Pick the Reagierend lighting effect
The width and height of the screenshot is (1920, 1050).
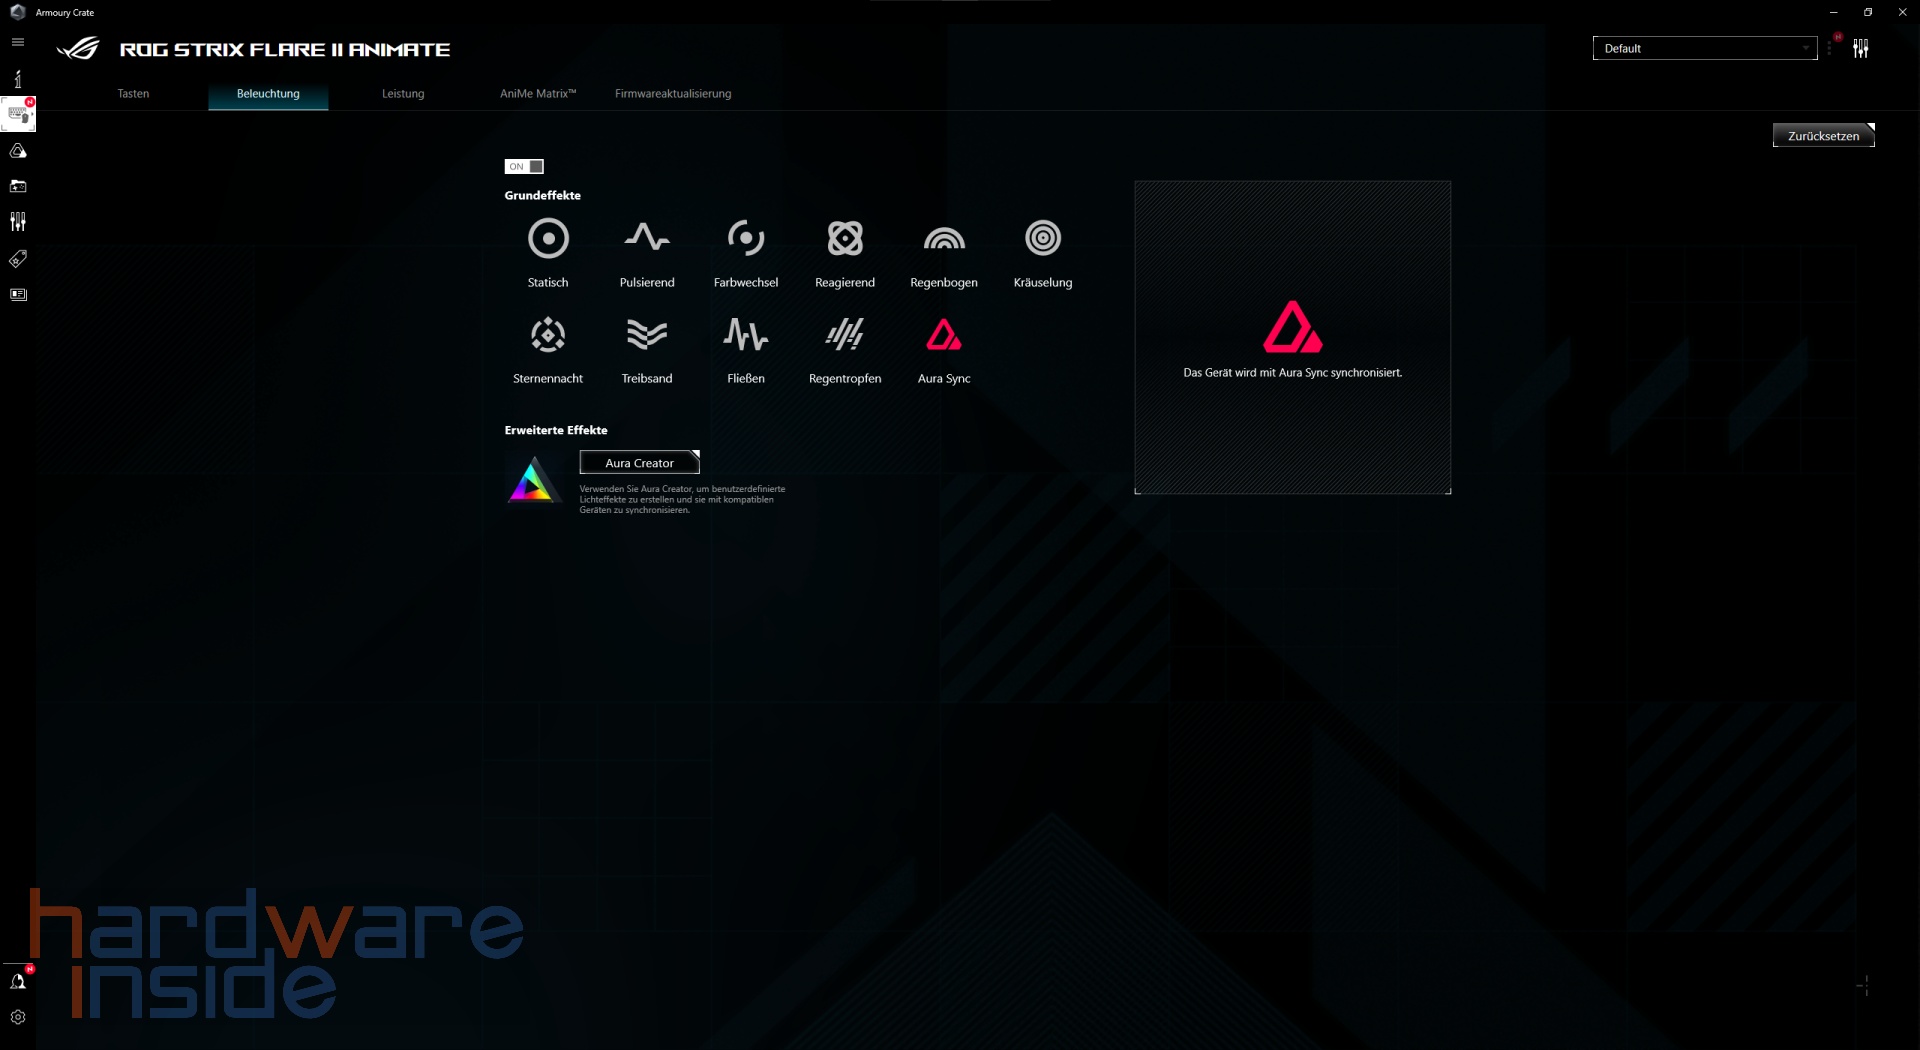tap(845, 239)
